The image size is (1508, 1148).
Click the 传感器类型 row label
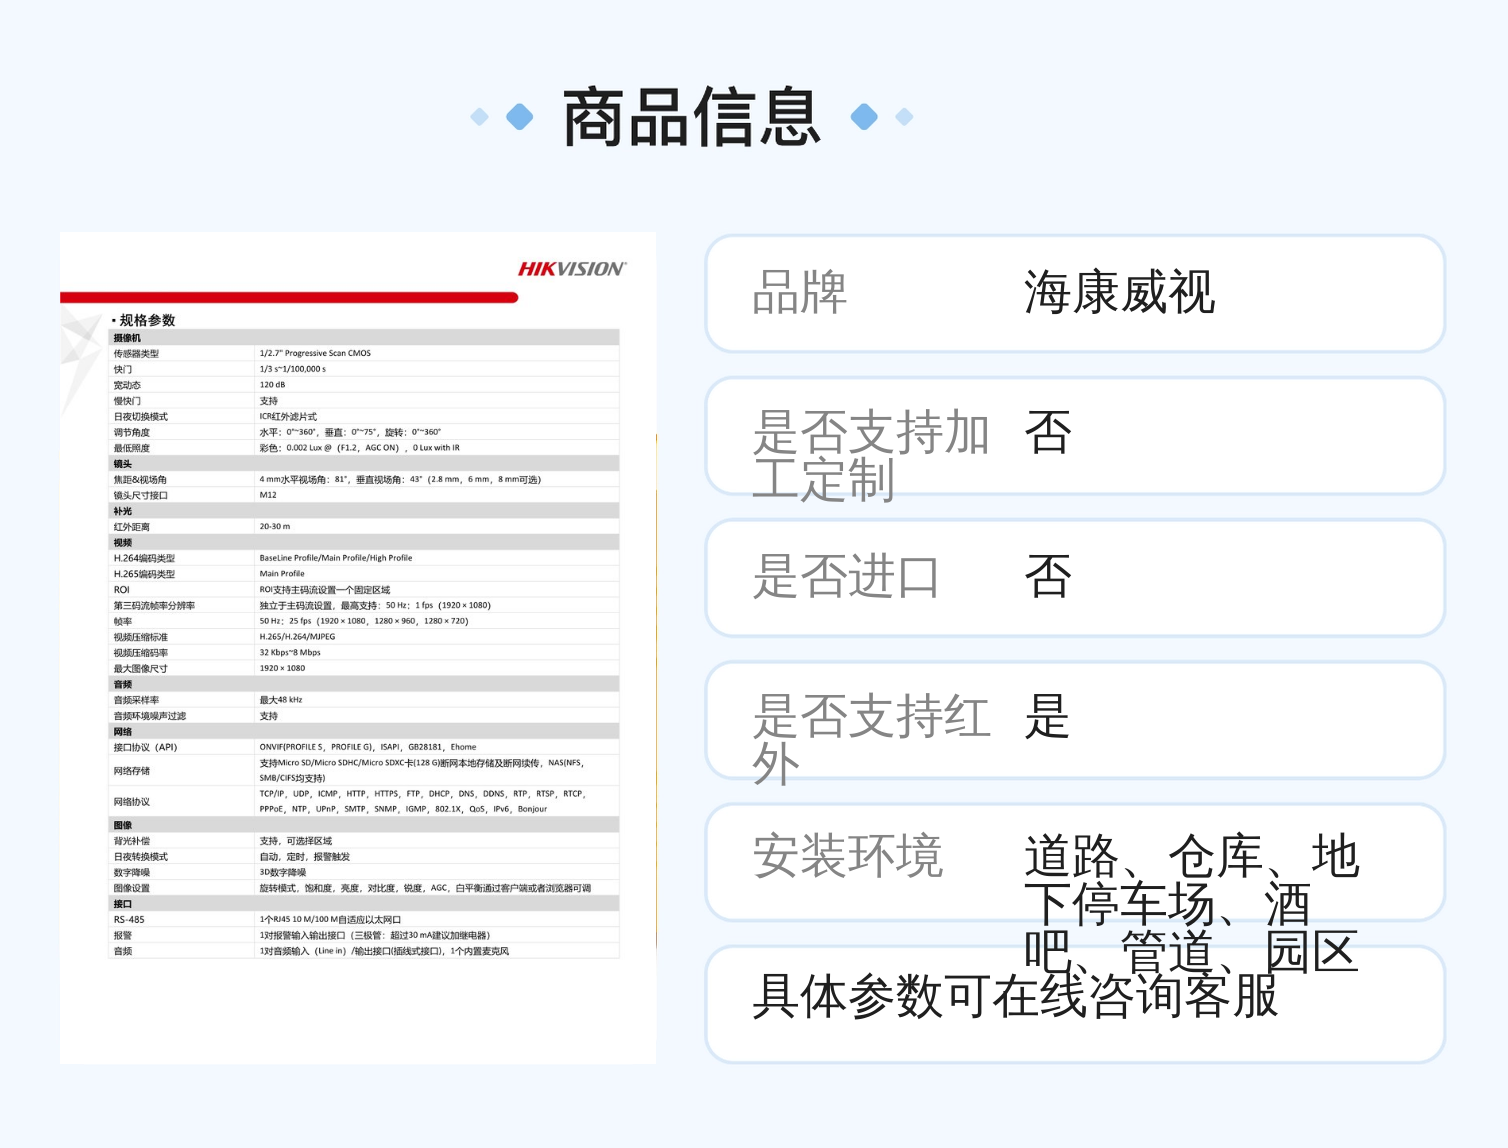[136, 353]
